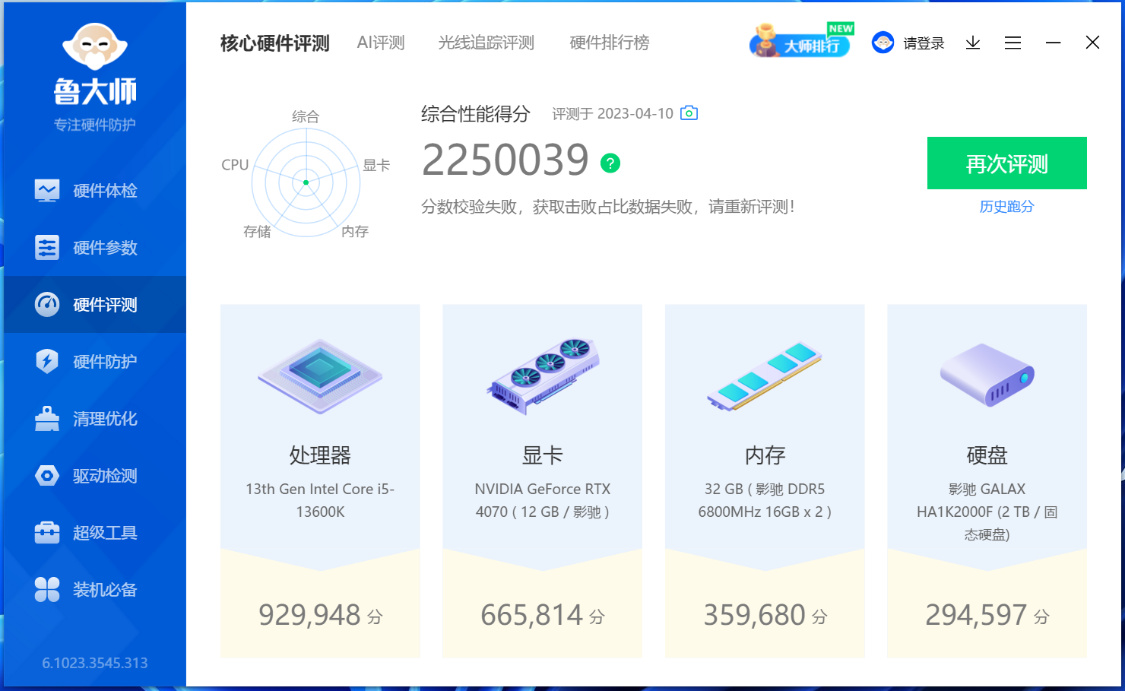Image resolution: width=1125 pixels, height=691 pixels.
Task: Click the 评测于 2023-04-10 date text
Action: tap(613, 113)
